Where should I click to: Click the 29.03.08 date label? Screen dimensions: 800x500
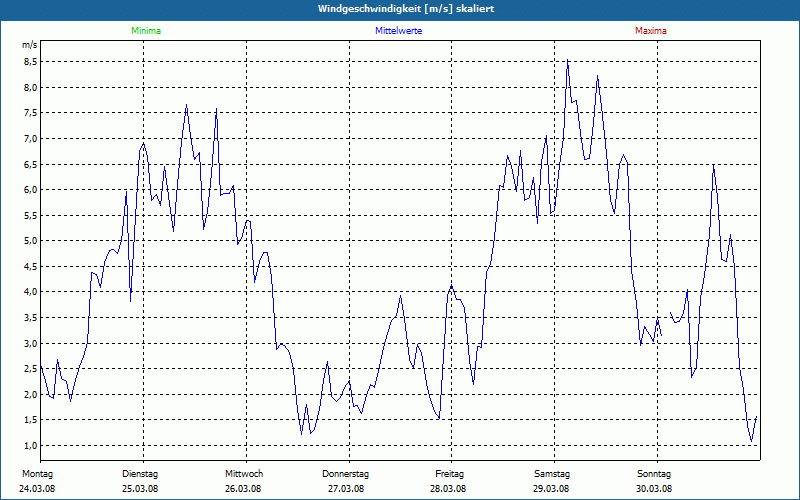[551, 489]
